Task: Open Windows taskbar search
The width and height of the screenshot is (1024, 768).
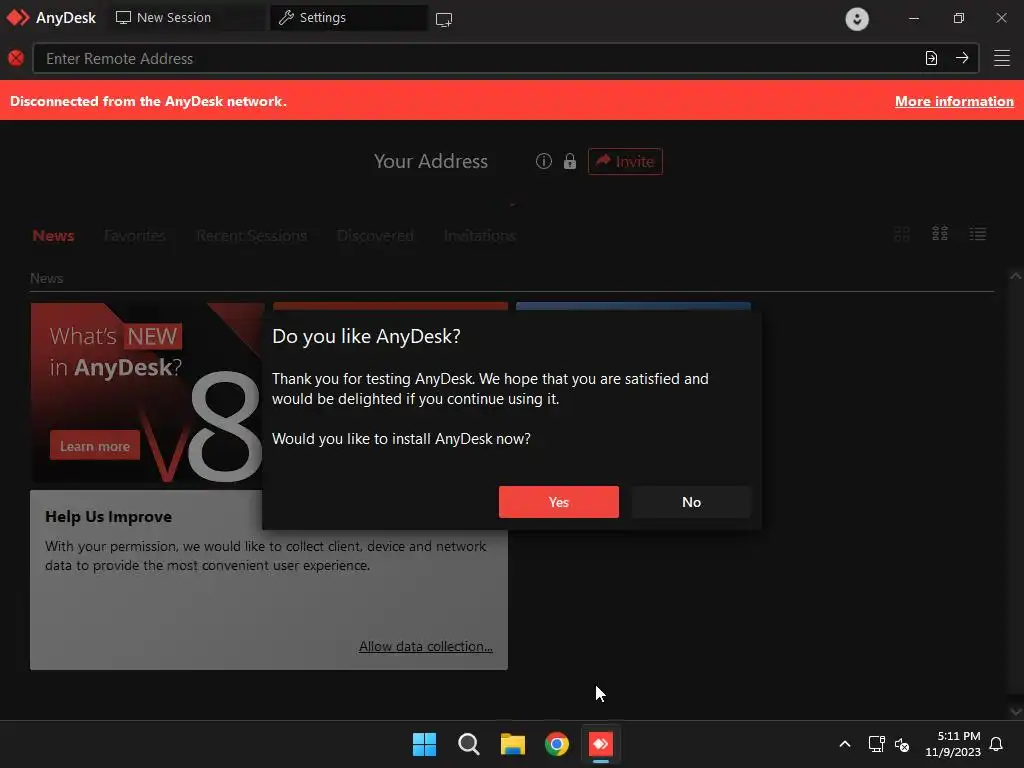Action: point(468,744)
